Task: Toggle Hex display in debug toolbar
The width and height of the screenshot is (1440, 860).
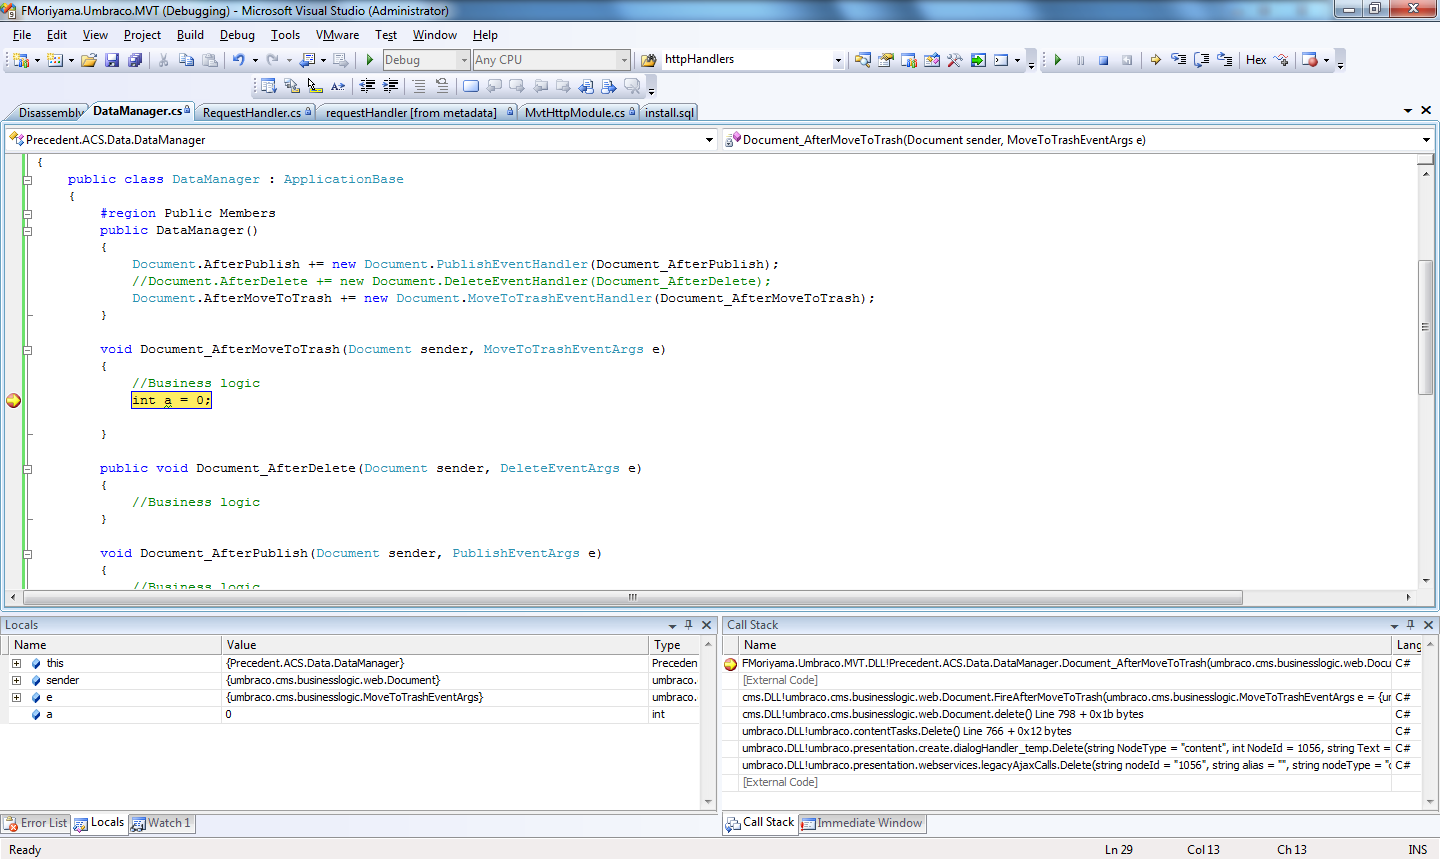Action: tap(1256, 60)
